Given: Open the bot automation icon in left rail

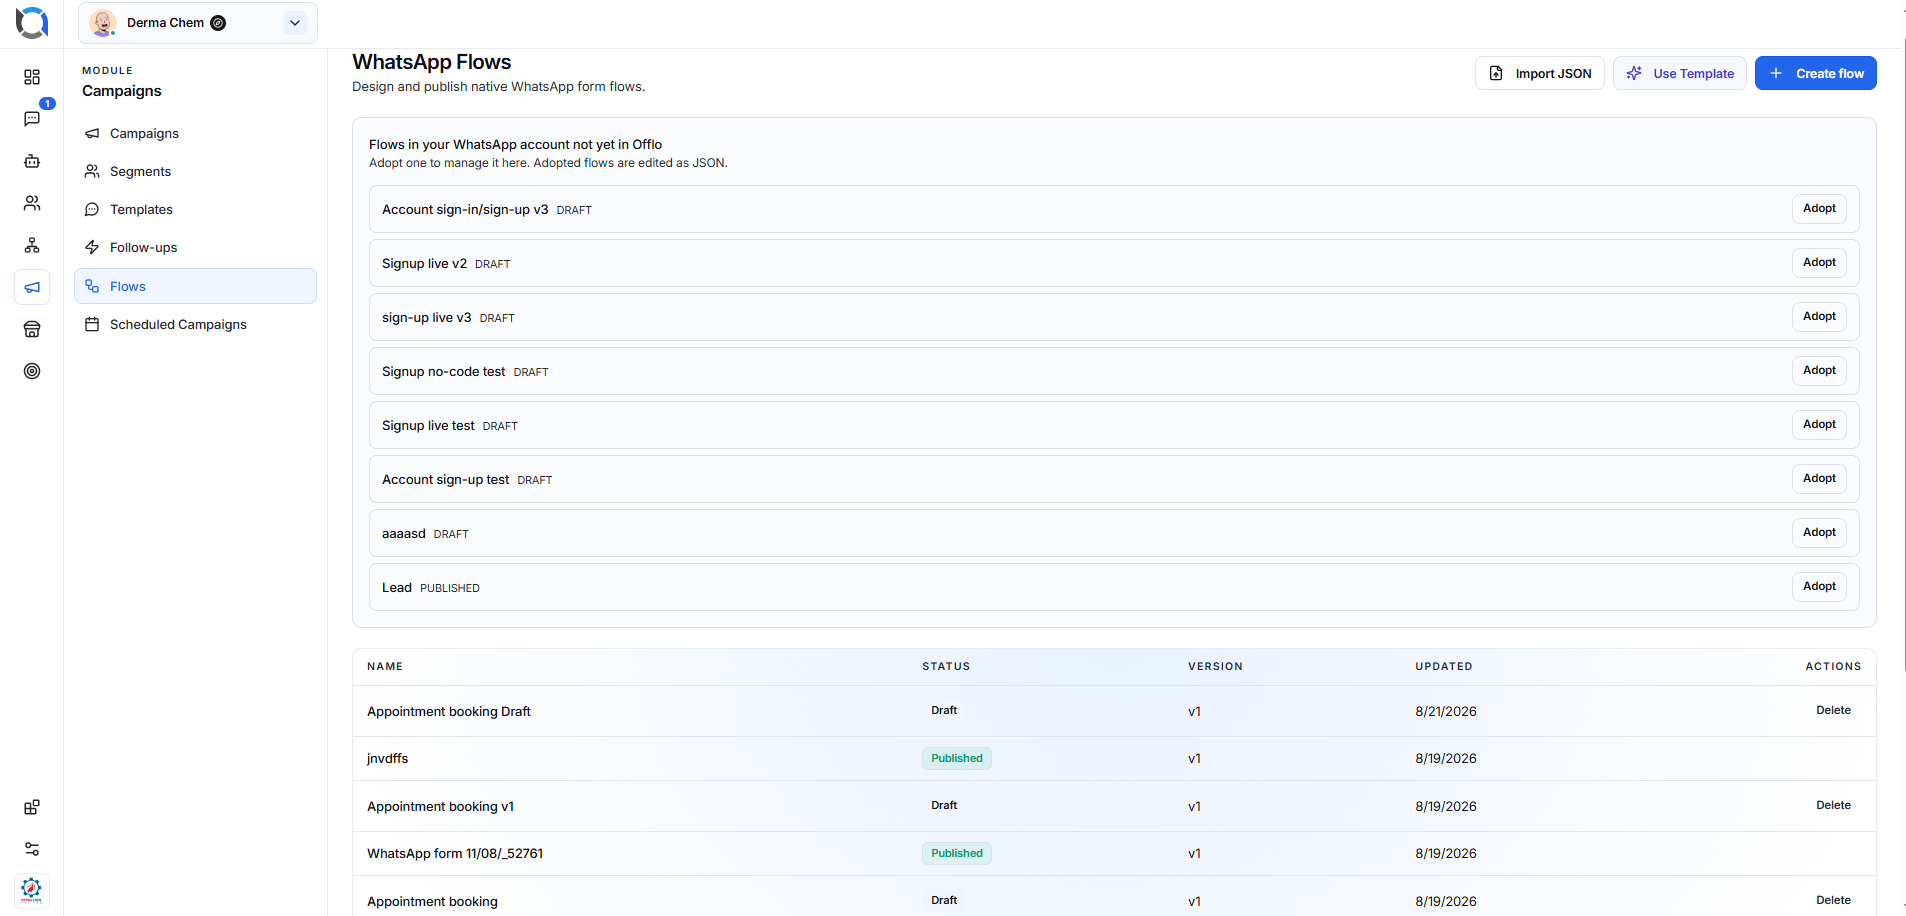Looking at the screenshot, I should [x=32, y=161].
